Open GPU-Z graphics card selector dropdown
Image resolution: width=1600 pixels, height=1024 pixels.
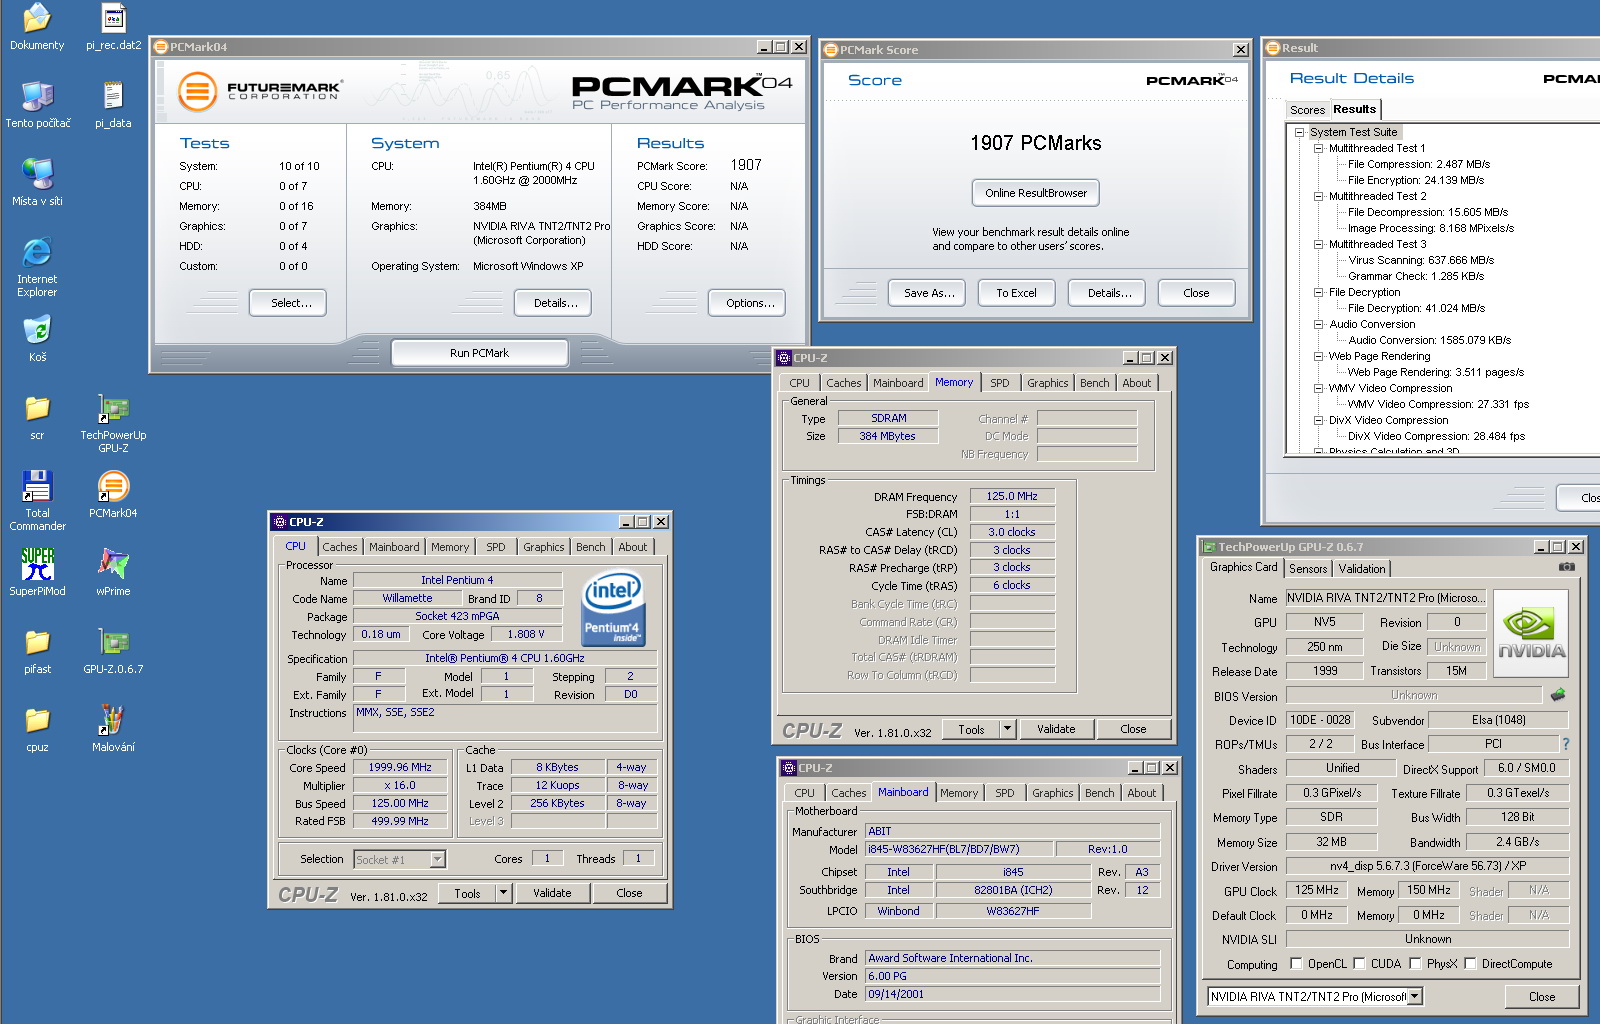[x=1415, y=997]
